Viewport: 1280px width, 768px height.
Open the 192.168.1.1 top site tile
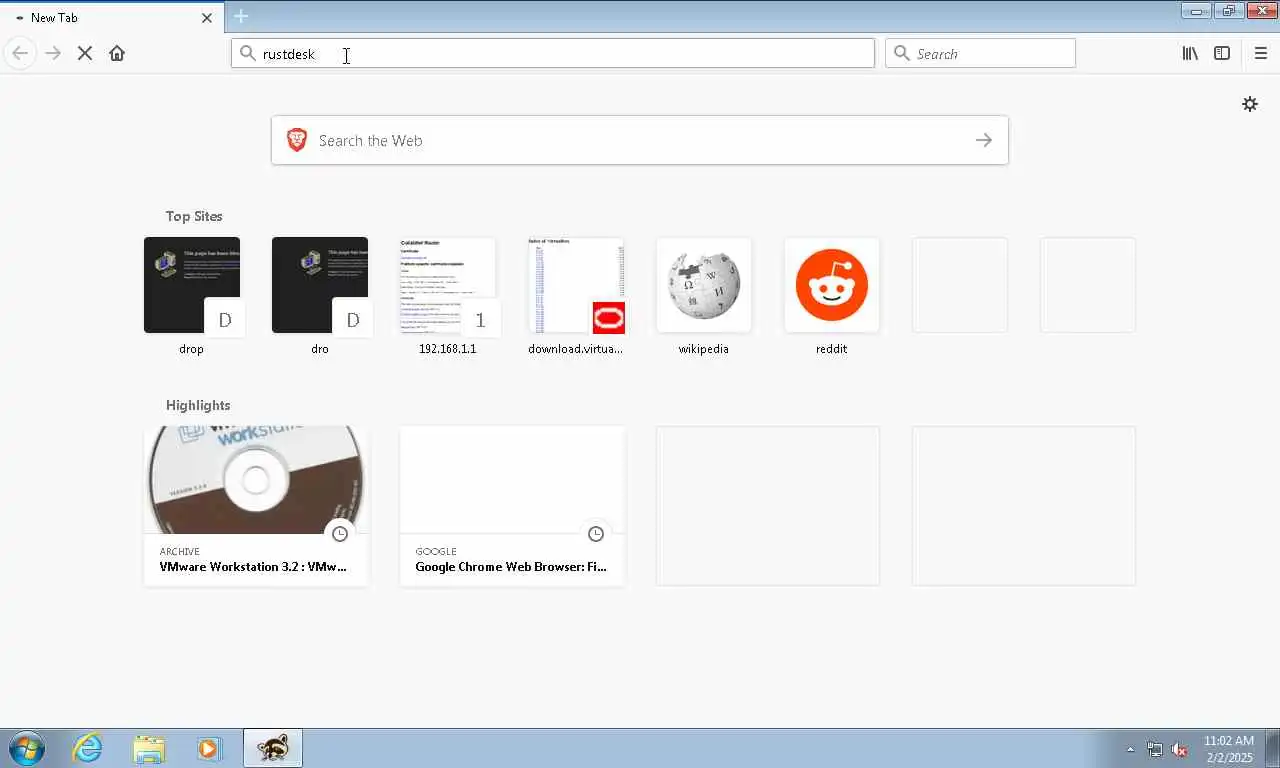point(448,285)
